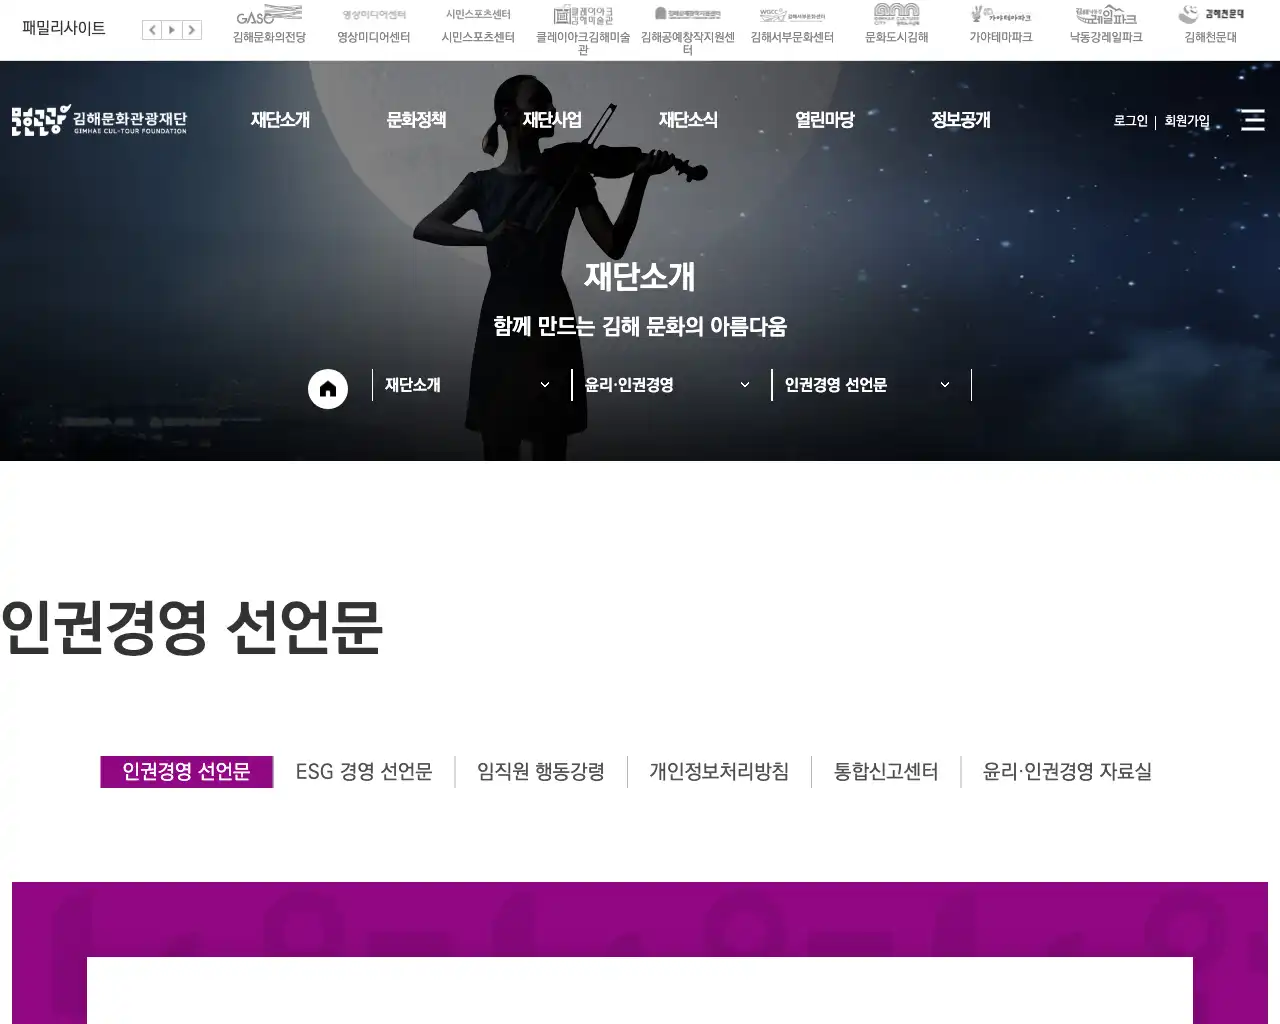Screen dimensions: 1280x1024
Task: Switch to the ESG 경영 선언문 tab
Action: pyautogui.click(x=364, y=771)
